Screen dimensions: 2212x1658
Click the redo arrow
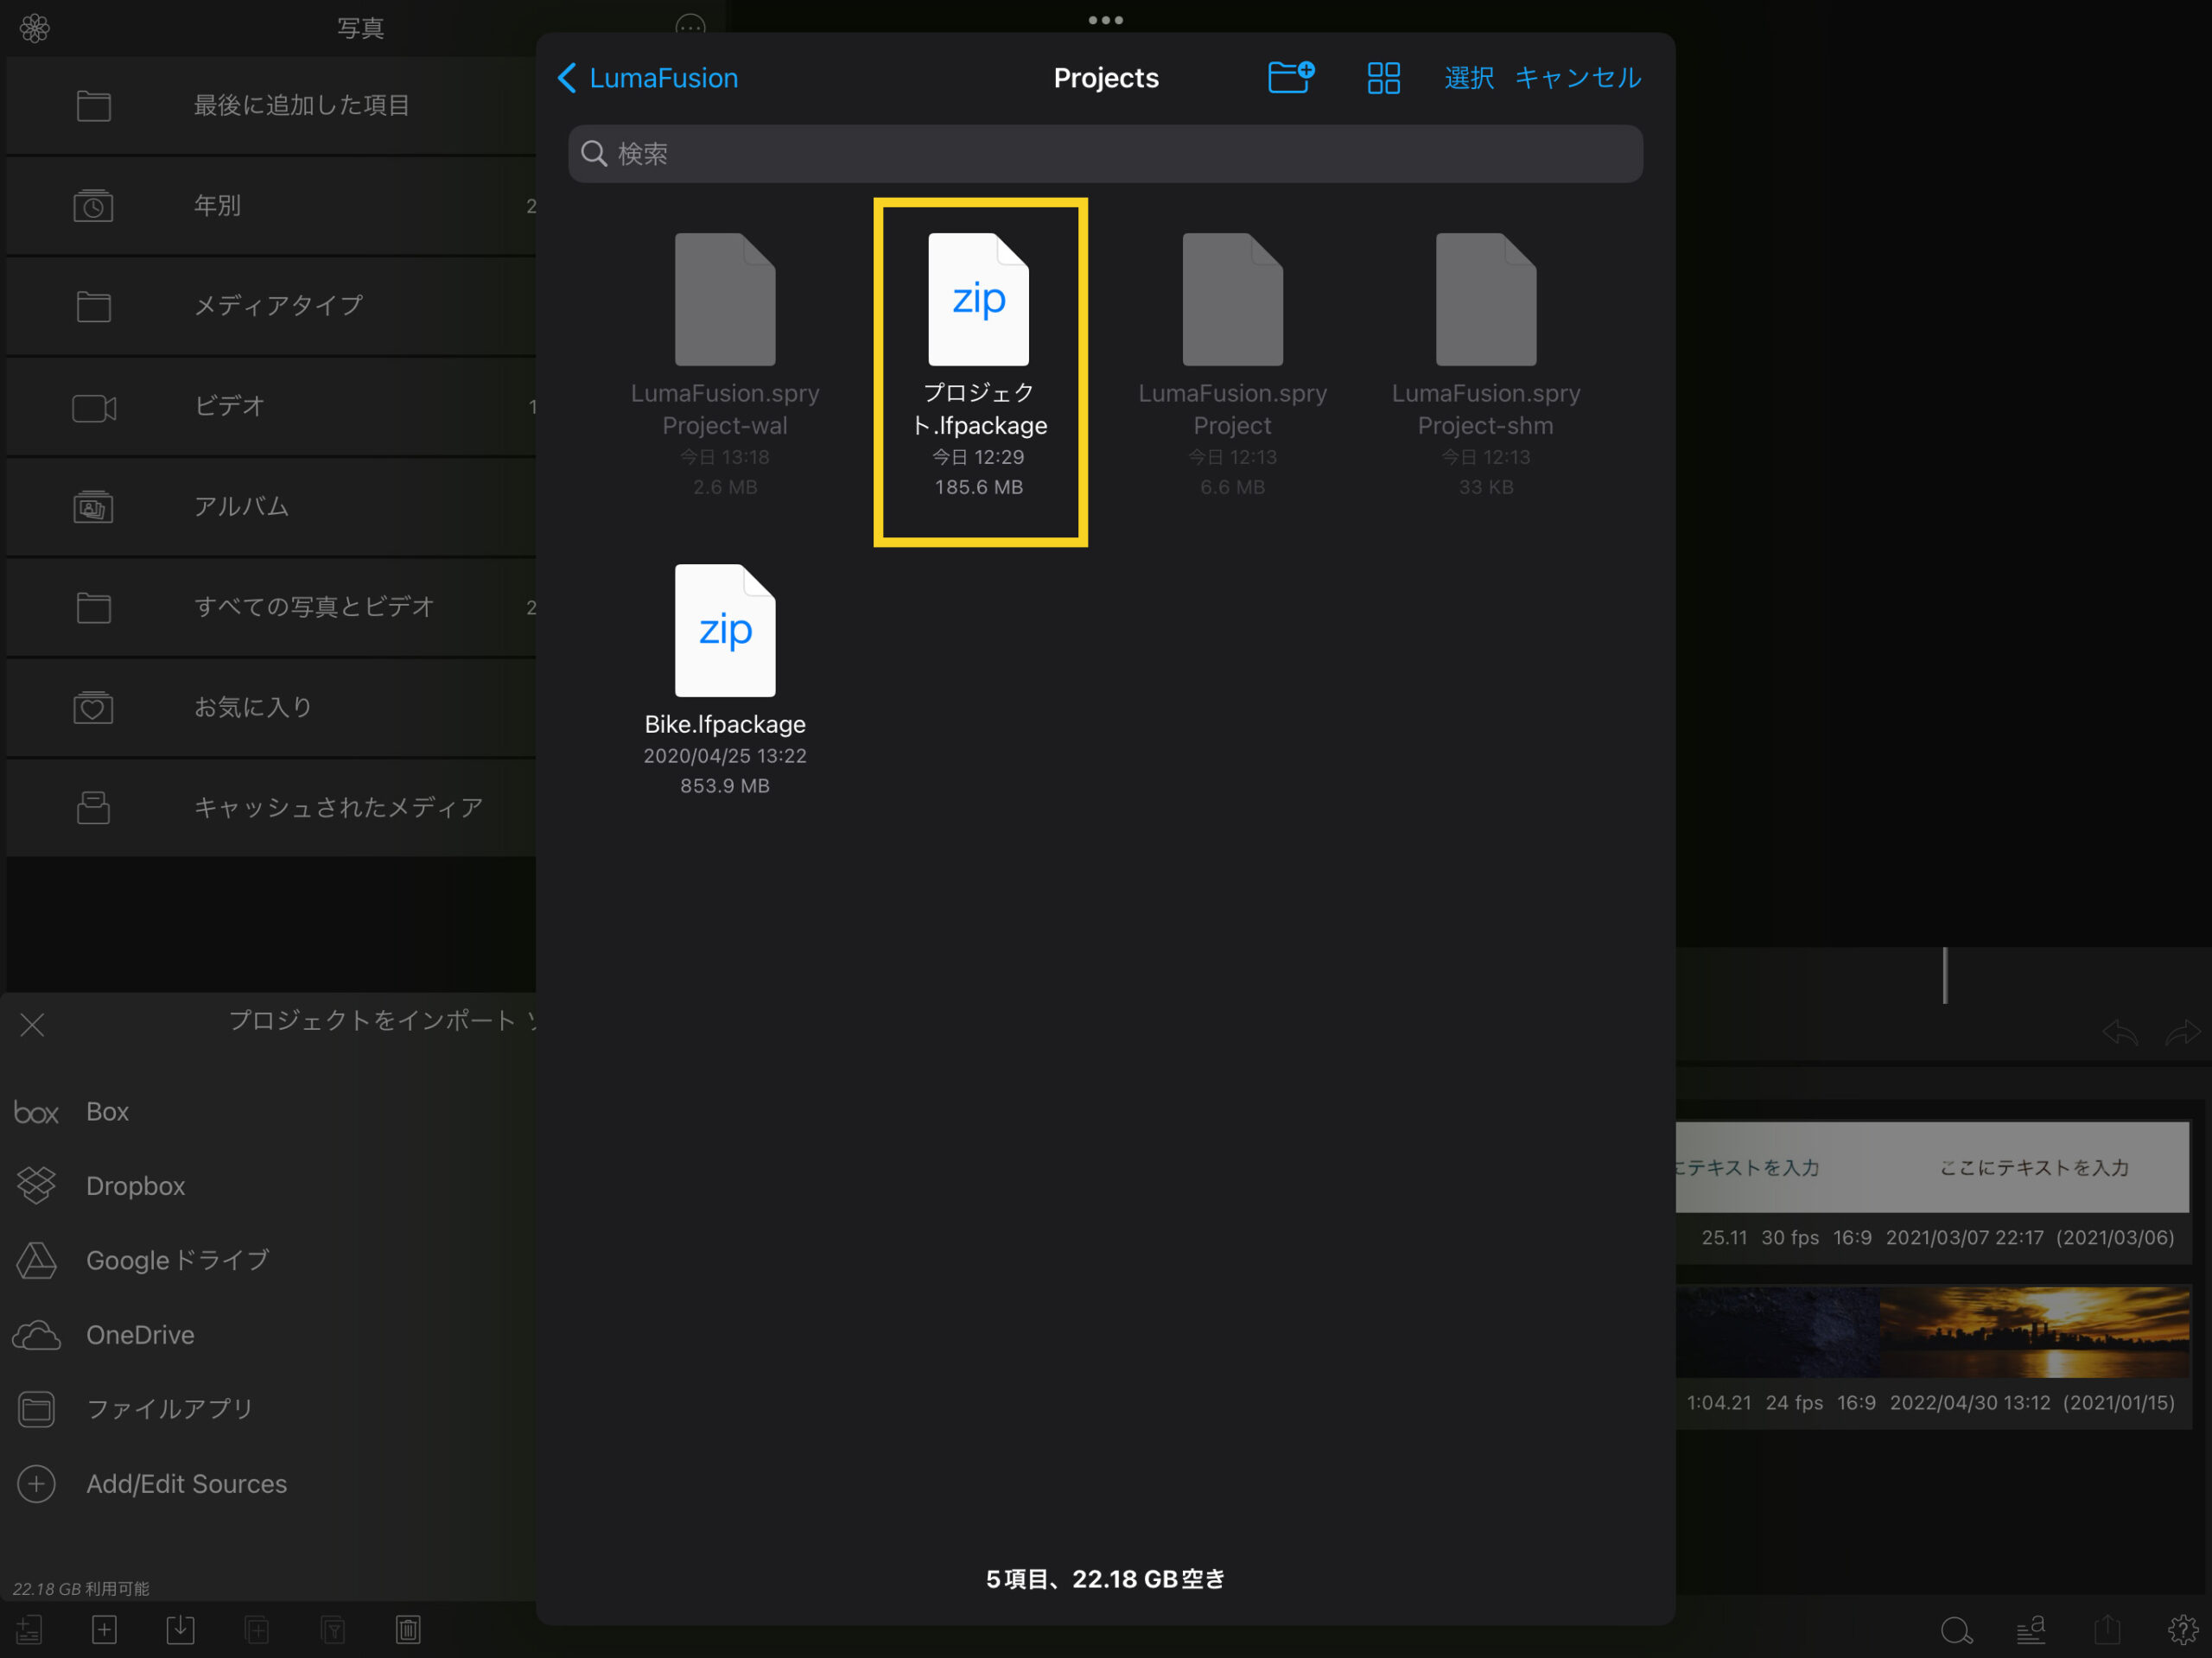[x=2182, y=1032]
